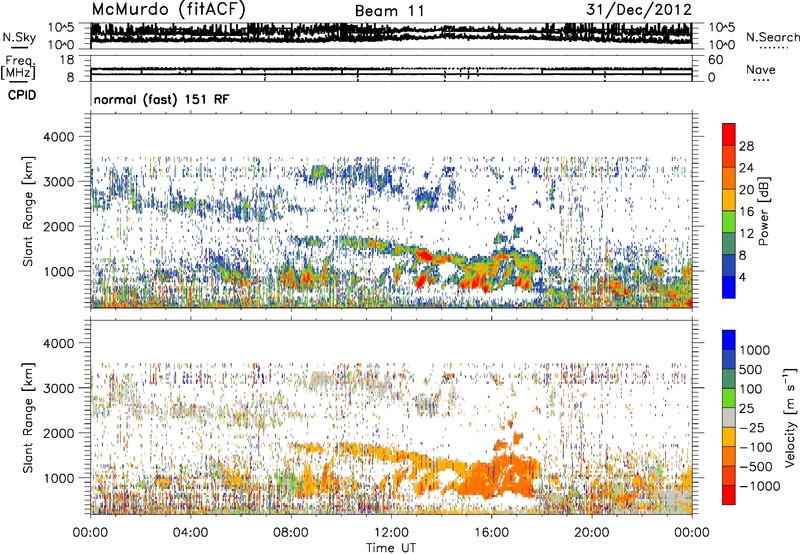Viewport: 800px width, 554px height.
Task: Pick the 24–28 dB orange Power bar segment
Action: (729, 156)
